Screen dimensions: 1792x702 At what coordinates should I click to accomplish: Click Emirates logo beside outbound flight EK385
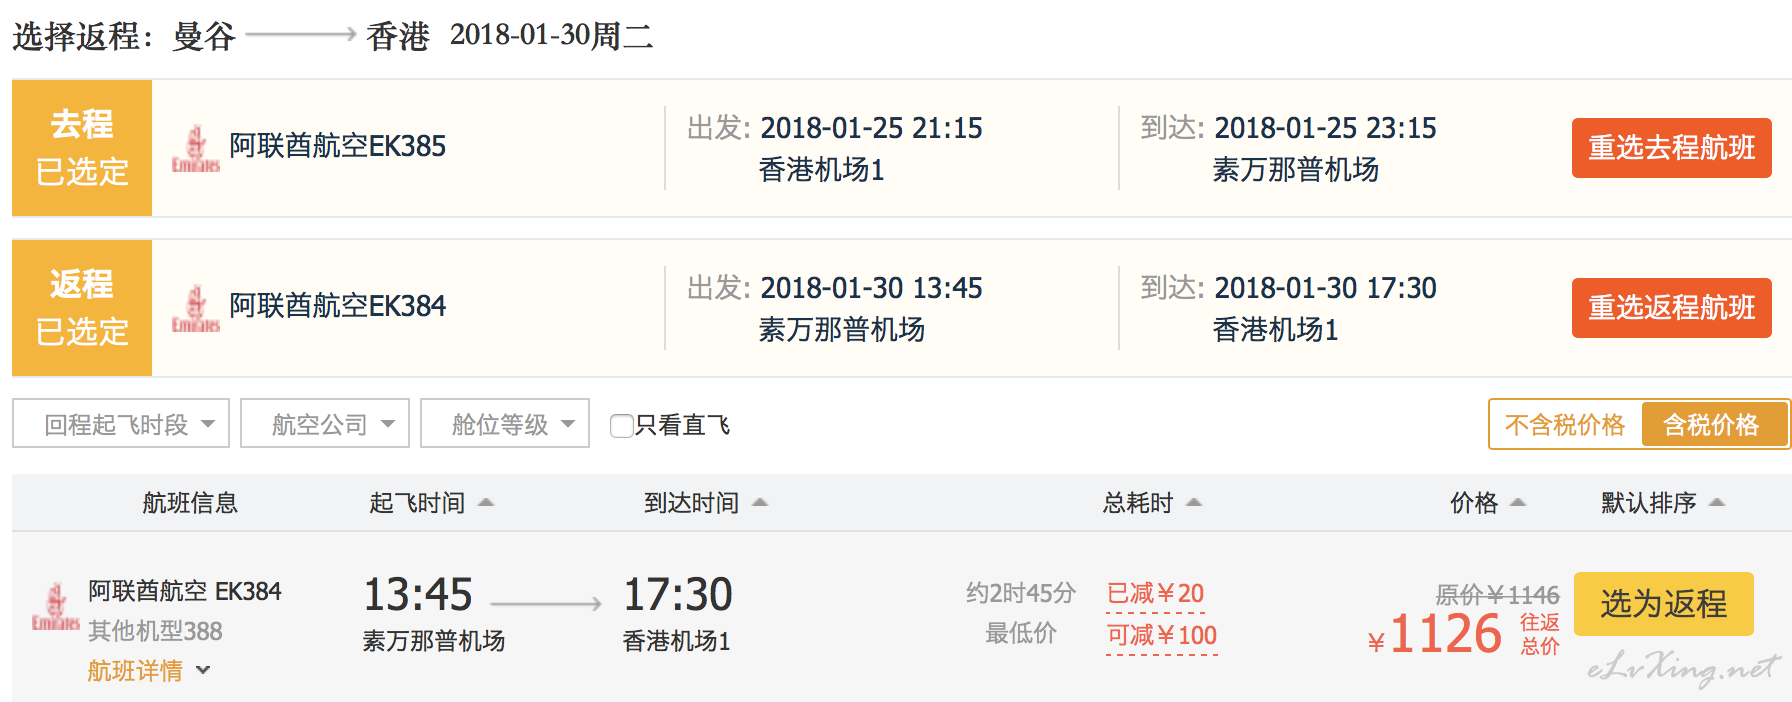(x=196, y=149)
